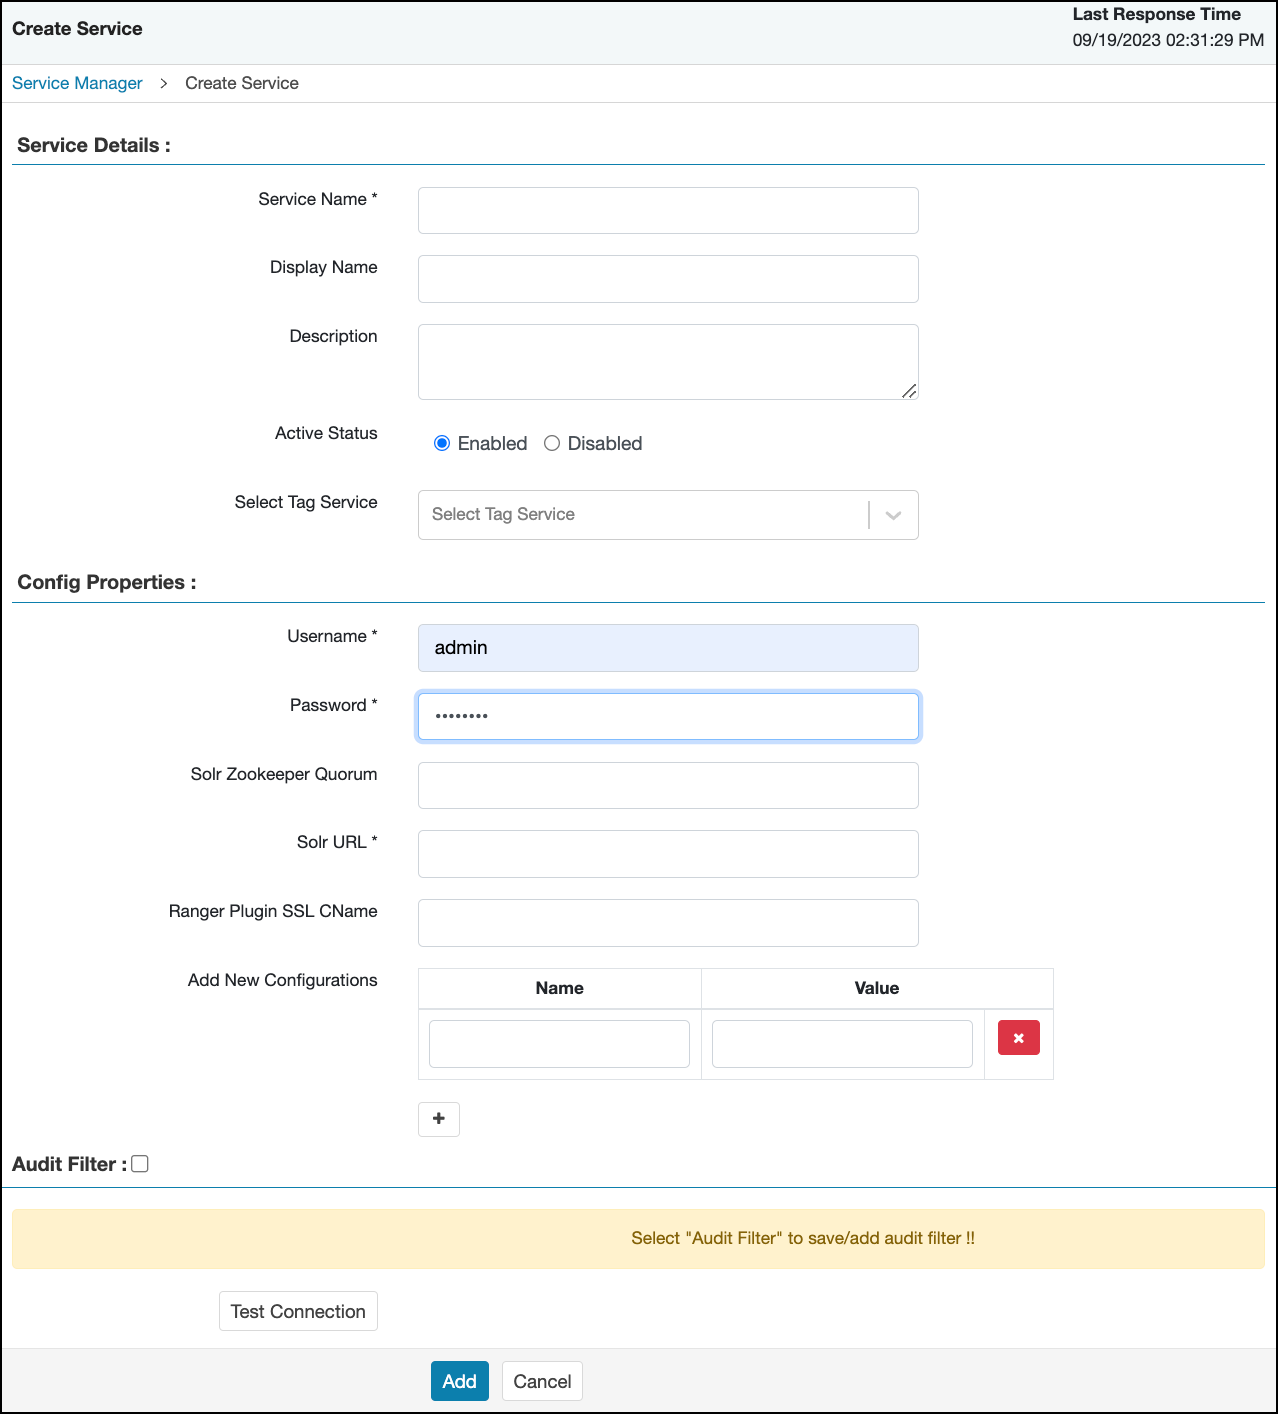The image size is (1278, 1414).
Task: Click the Add button
Action: [459, 1381]
